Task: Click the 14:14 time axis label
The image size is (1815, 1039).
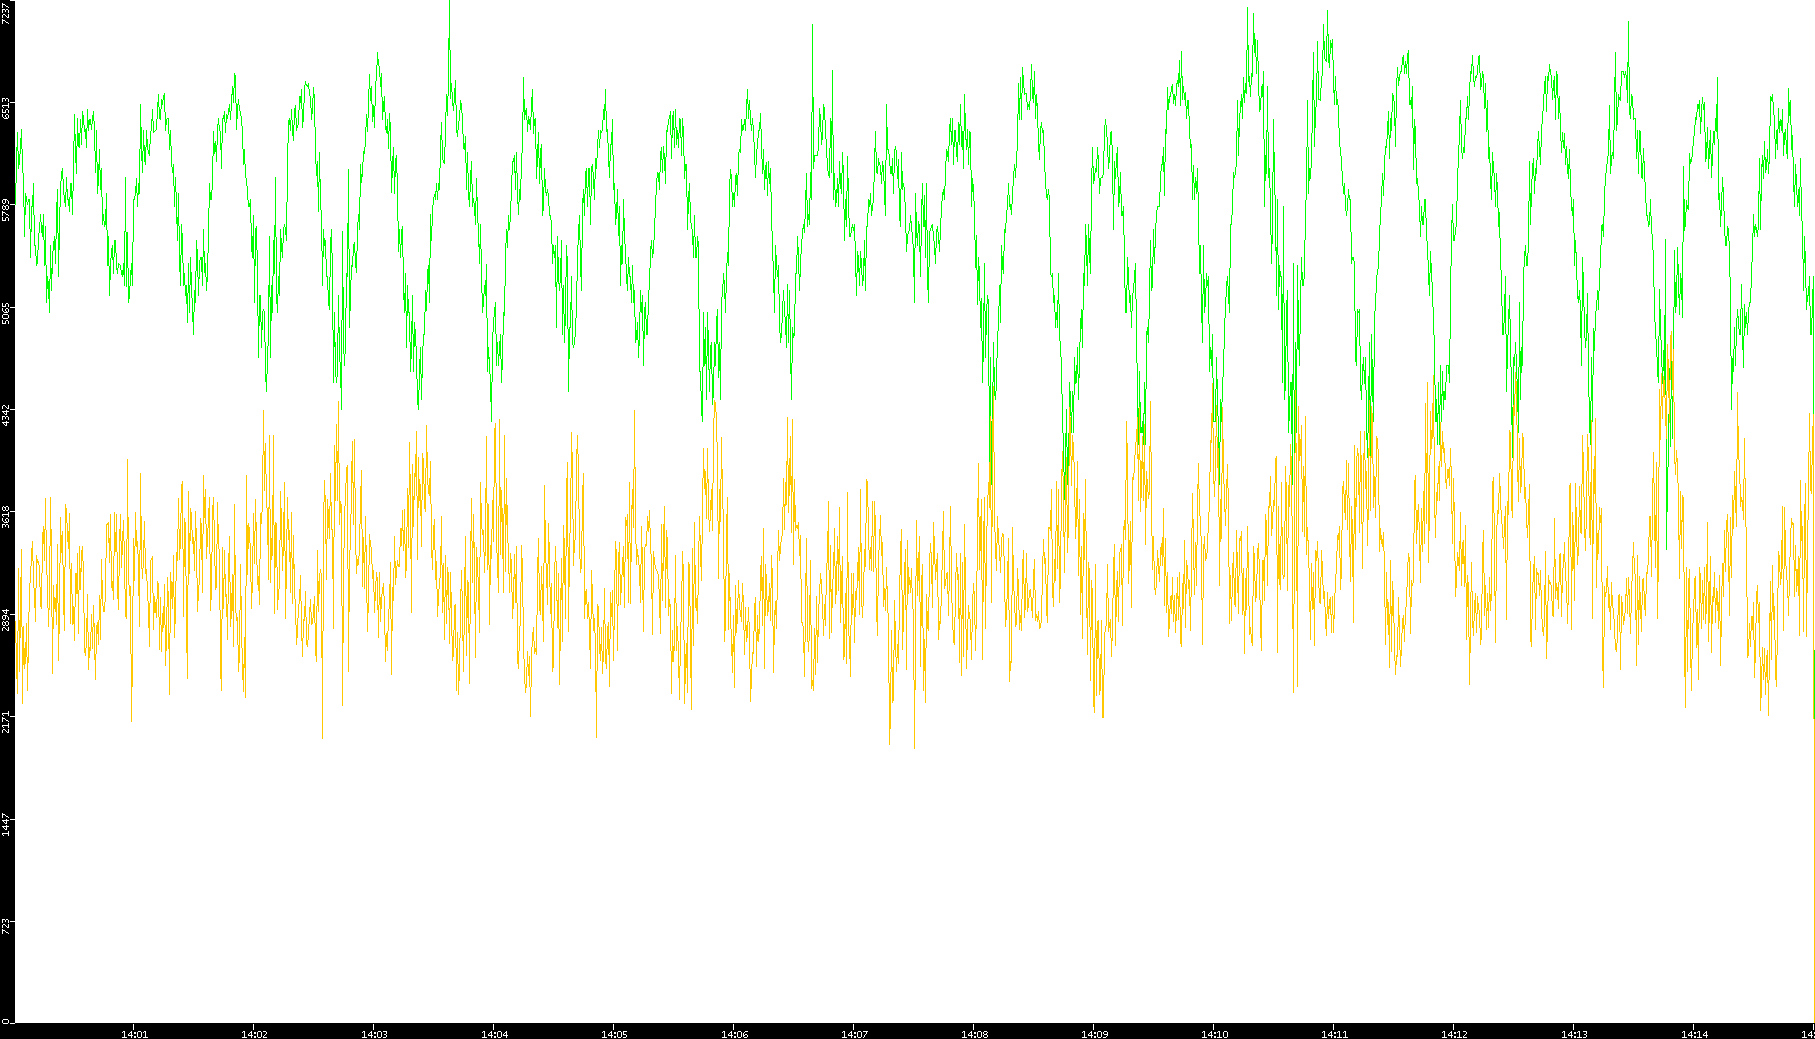Action: click(1694, 1033)
